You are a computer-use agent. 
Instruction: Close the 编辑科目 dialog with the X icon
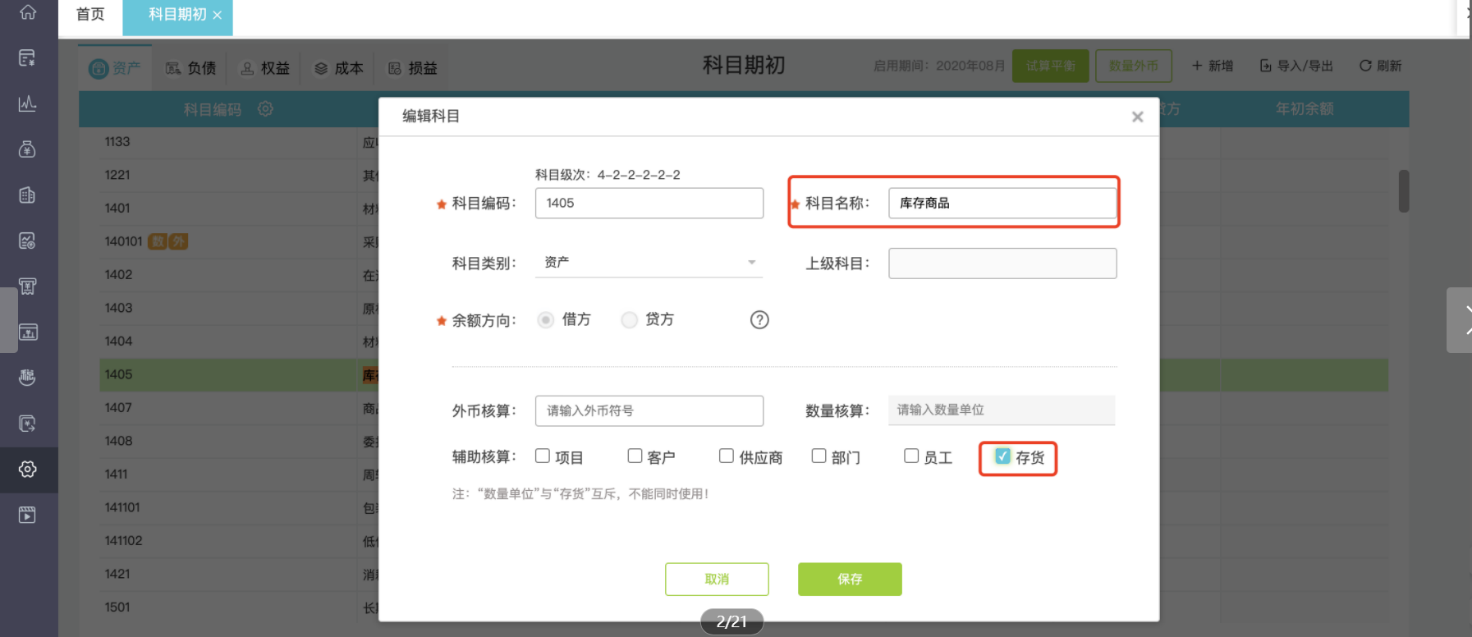tap(1137, 117)
